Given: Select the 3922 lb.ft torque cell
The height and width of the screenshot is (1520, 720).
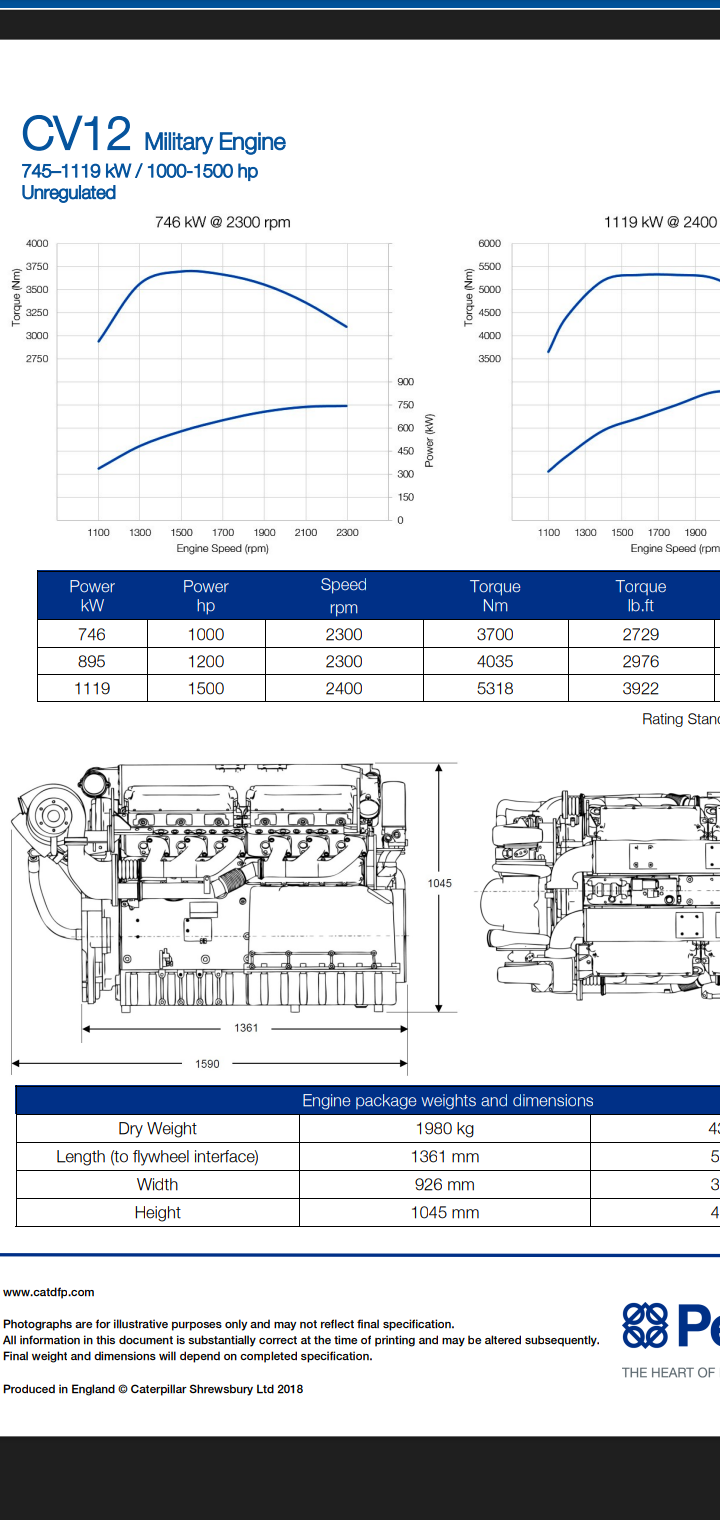Looking at the screenshot, I should [641, 688].
